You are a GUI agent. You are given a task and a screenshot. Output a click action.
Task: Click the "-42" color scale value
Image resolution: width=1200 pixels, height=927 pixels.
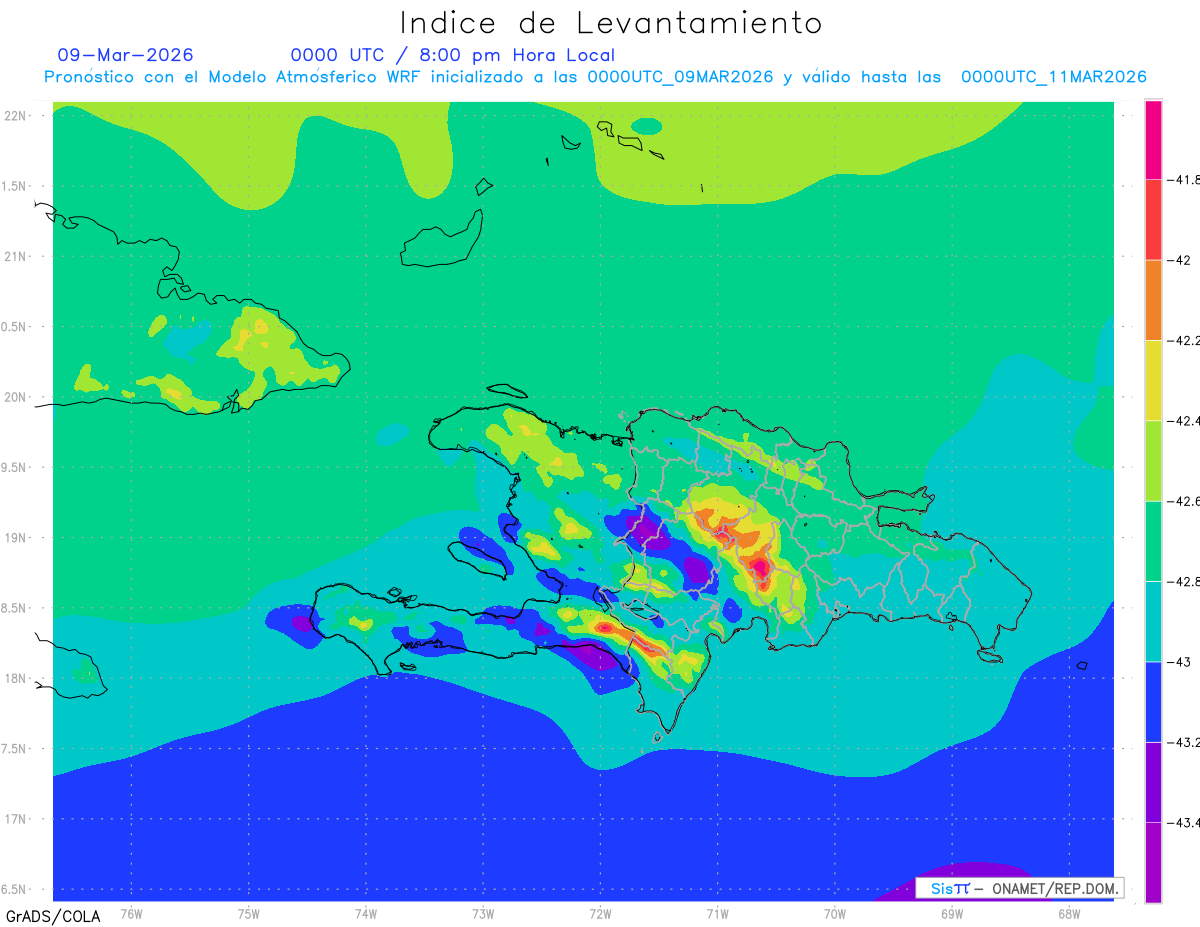(1179, 260)
